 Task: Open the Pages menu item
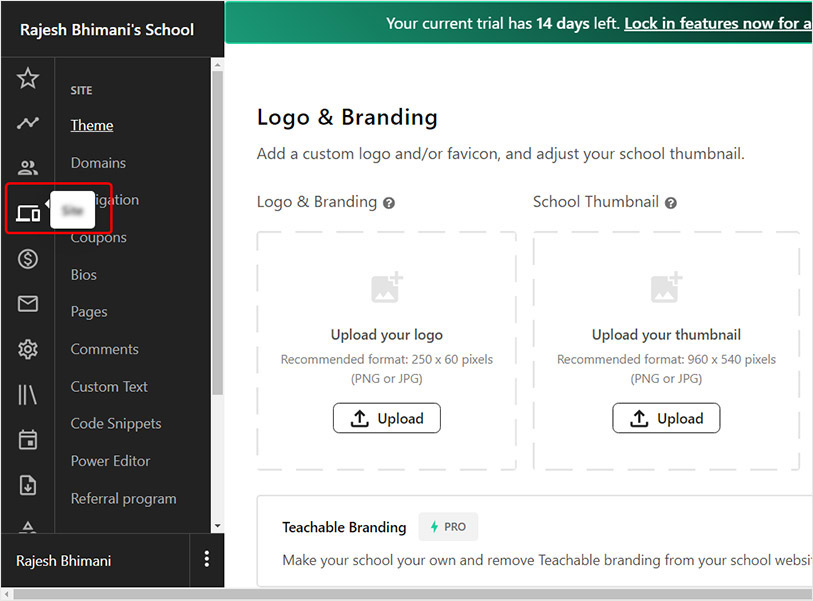89,312
